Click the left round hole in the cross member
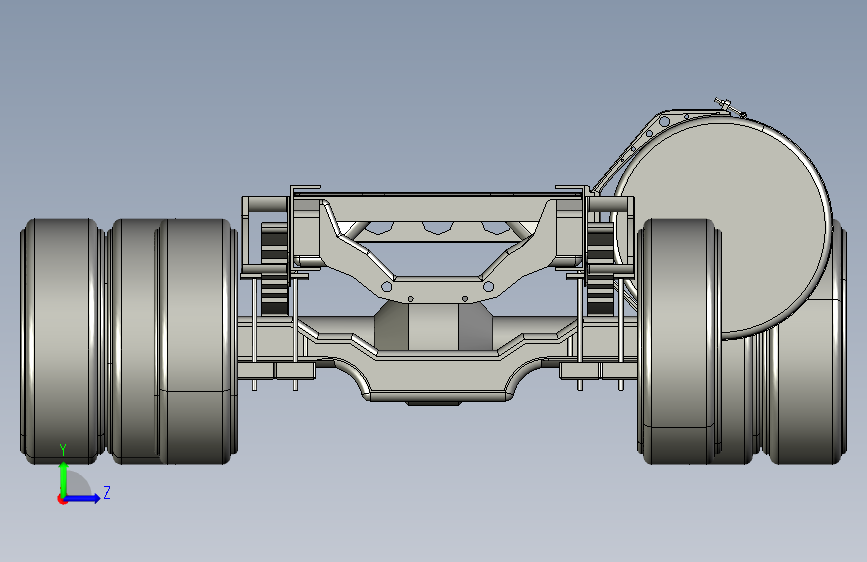The width and height of the screenshot is (867, 562). [387, 287]
